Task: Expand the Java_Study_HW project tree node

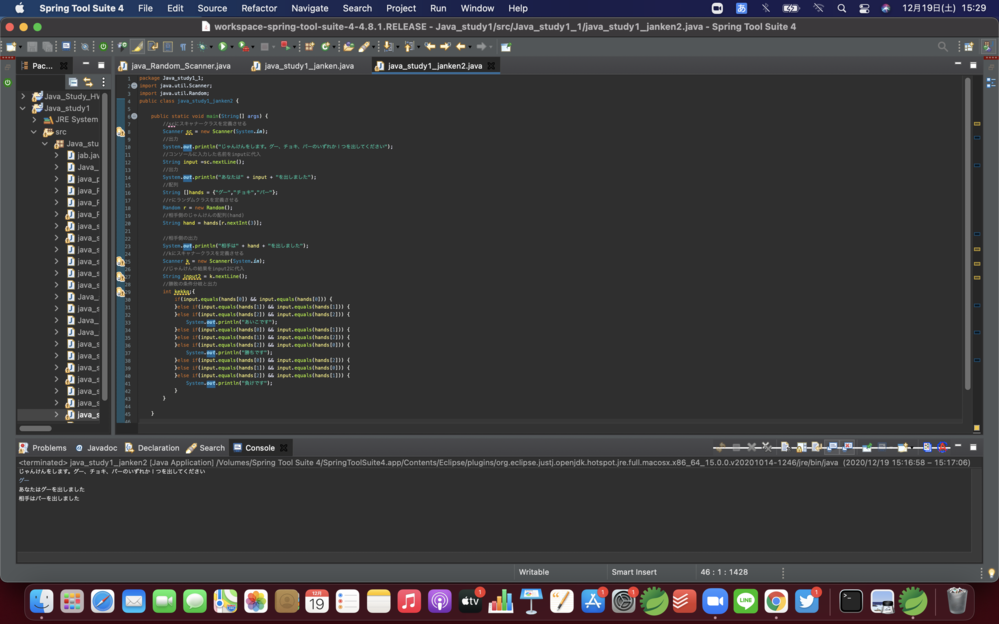Action: pyautogui.click(x=24, y=97)
